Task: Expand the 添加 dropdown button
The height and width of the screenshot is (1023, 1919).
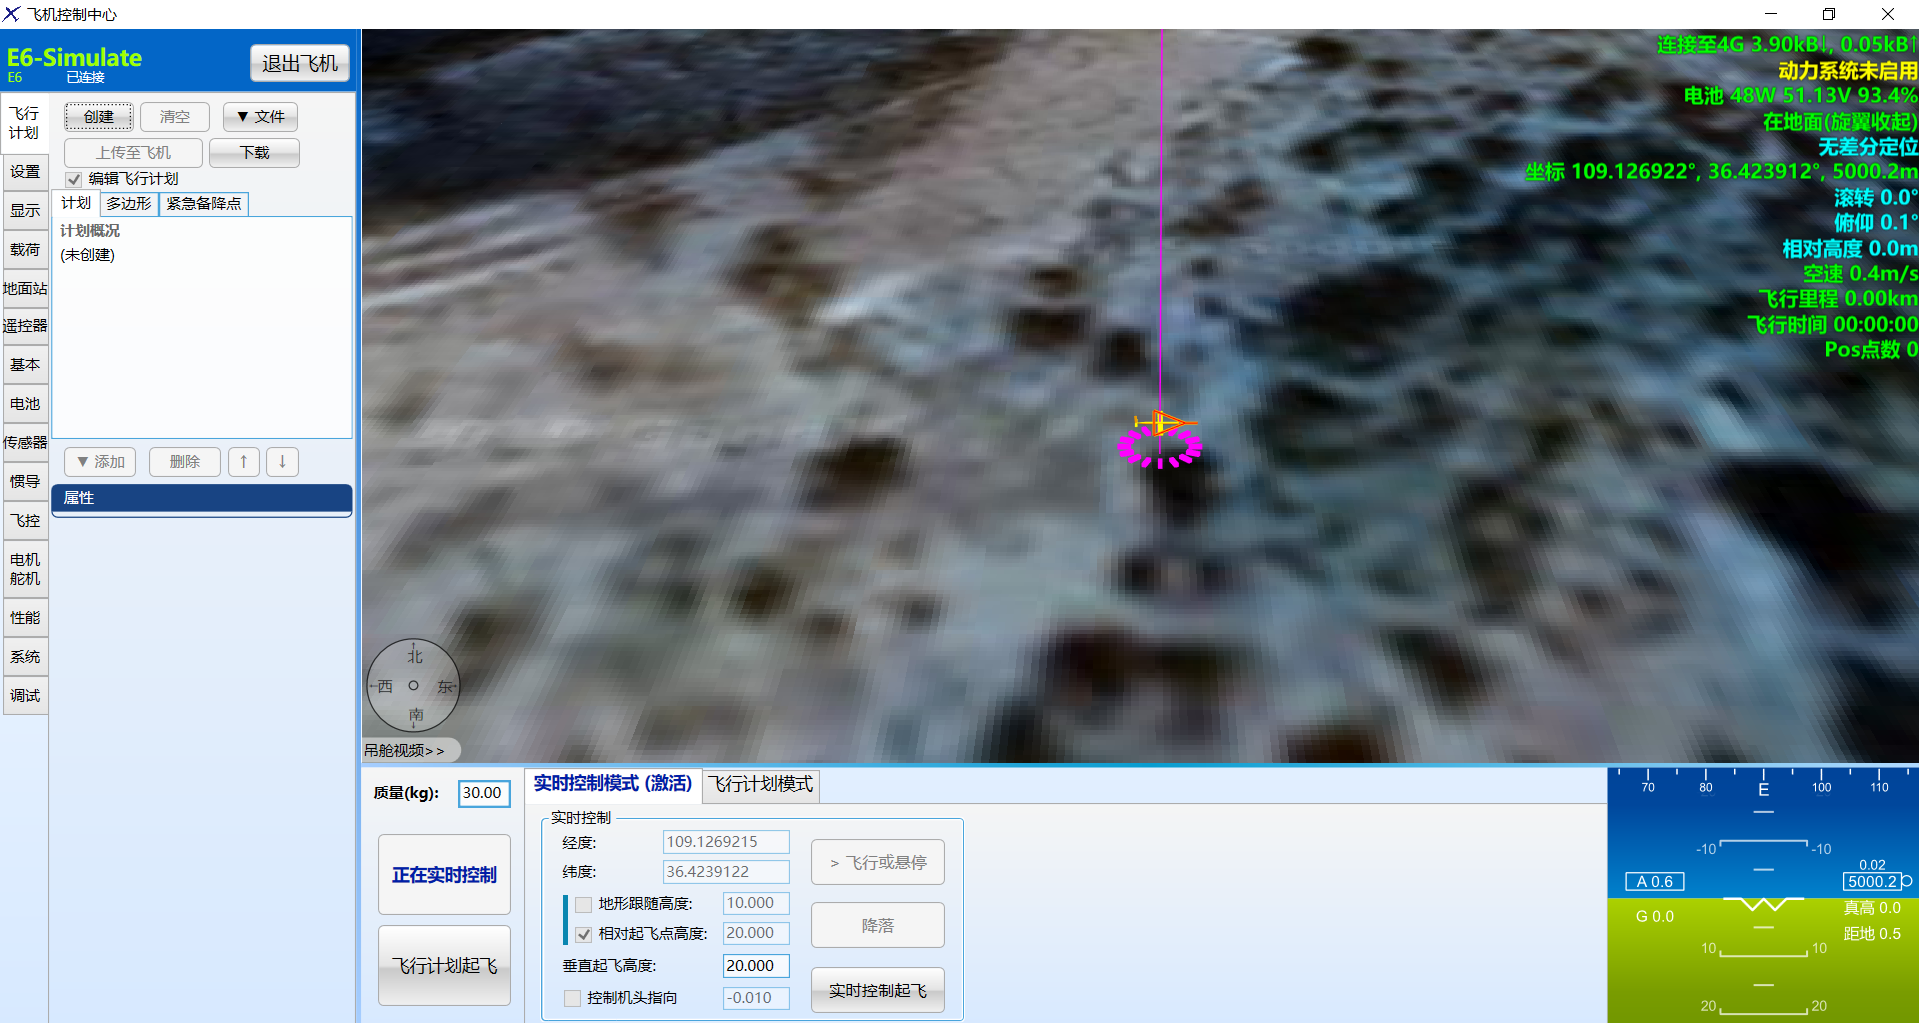Action: click(x=100, y=462)
